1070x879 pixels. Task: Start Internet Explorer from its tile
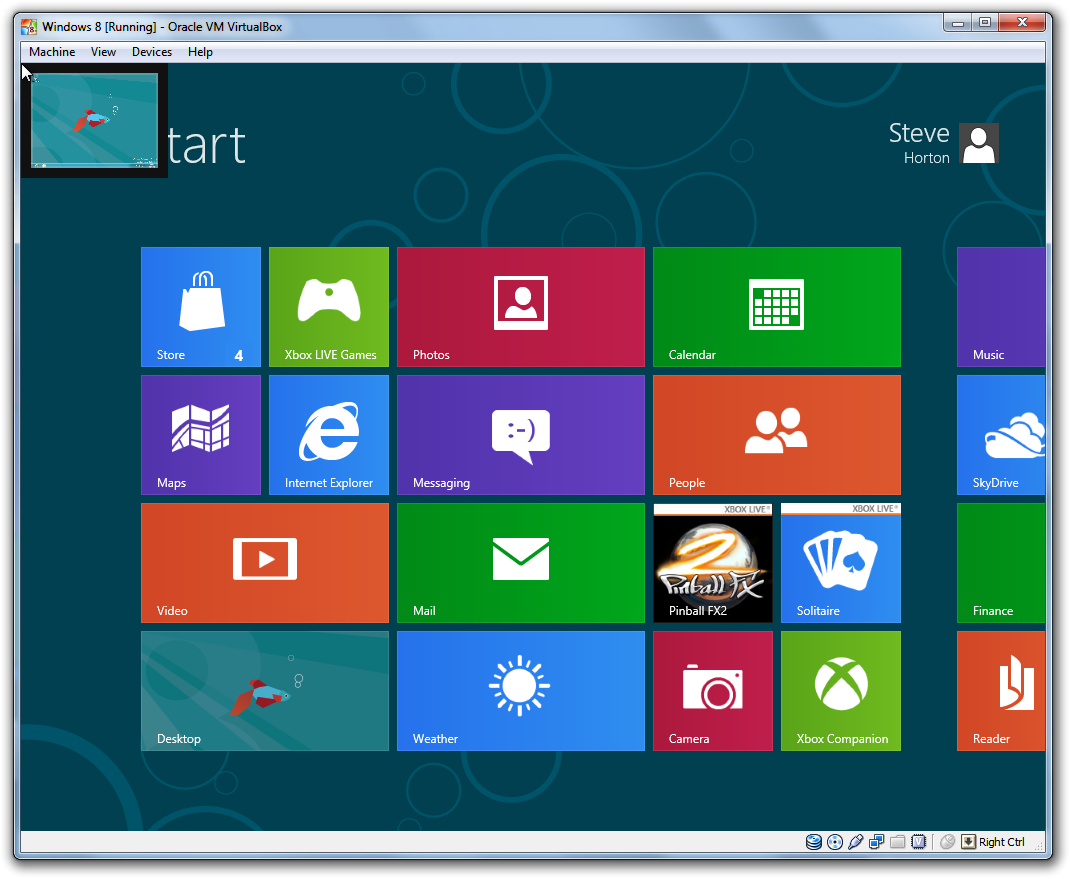(x=329, y=435)
